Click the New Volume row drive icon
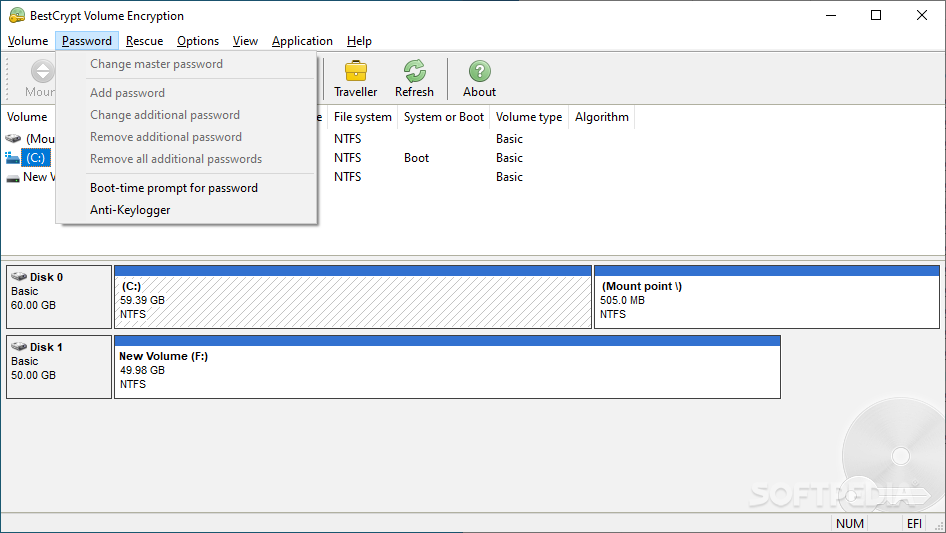946x533 pixels. pyautogui.click(x=13, y=177)
